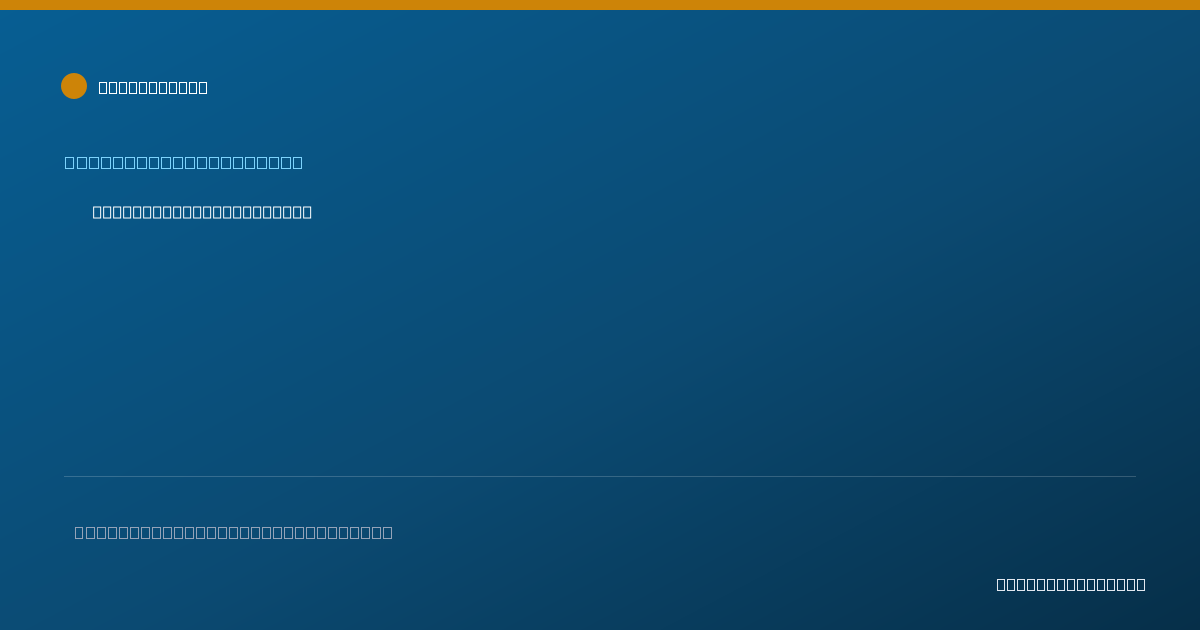This screenshot has width=1200, height=630.
Task: Click middle of the gray footer sentence
Action: [x=234, y=532]
